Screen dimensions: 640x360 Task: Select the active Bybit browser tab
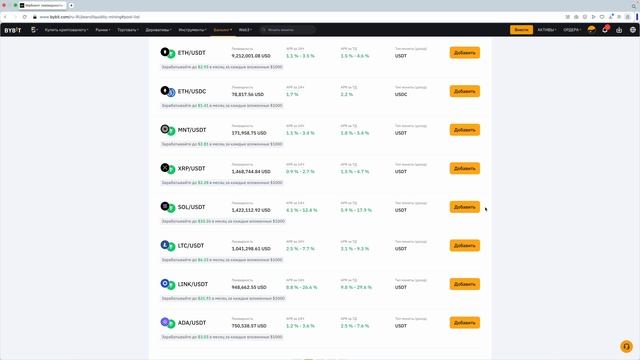[42, 5]
